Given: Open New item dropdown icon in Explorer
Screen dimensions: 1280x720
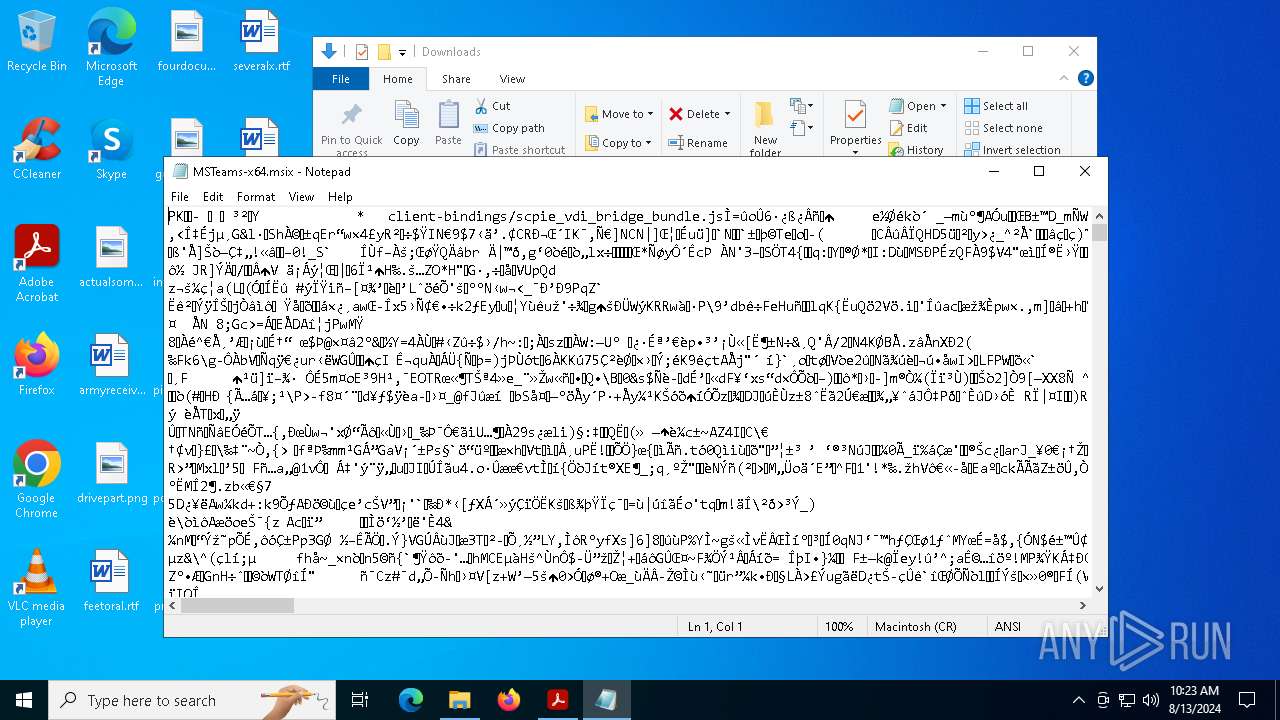Looking at the screenshot, I should tap(801, 106).
